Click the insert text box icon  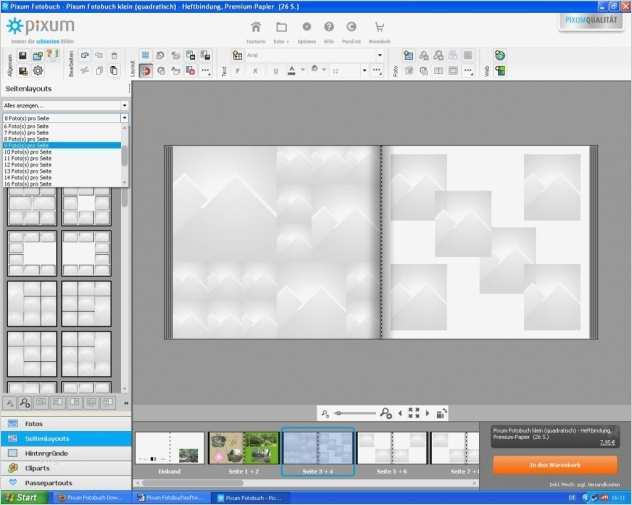click(x=237, y=56)
